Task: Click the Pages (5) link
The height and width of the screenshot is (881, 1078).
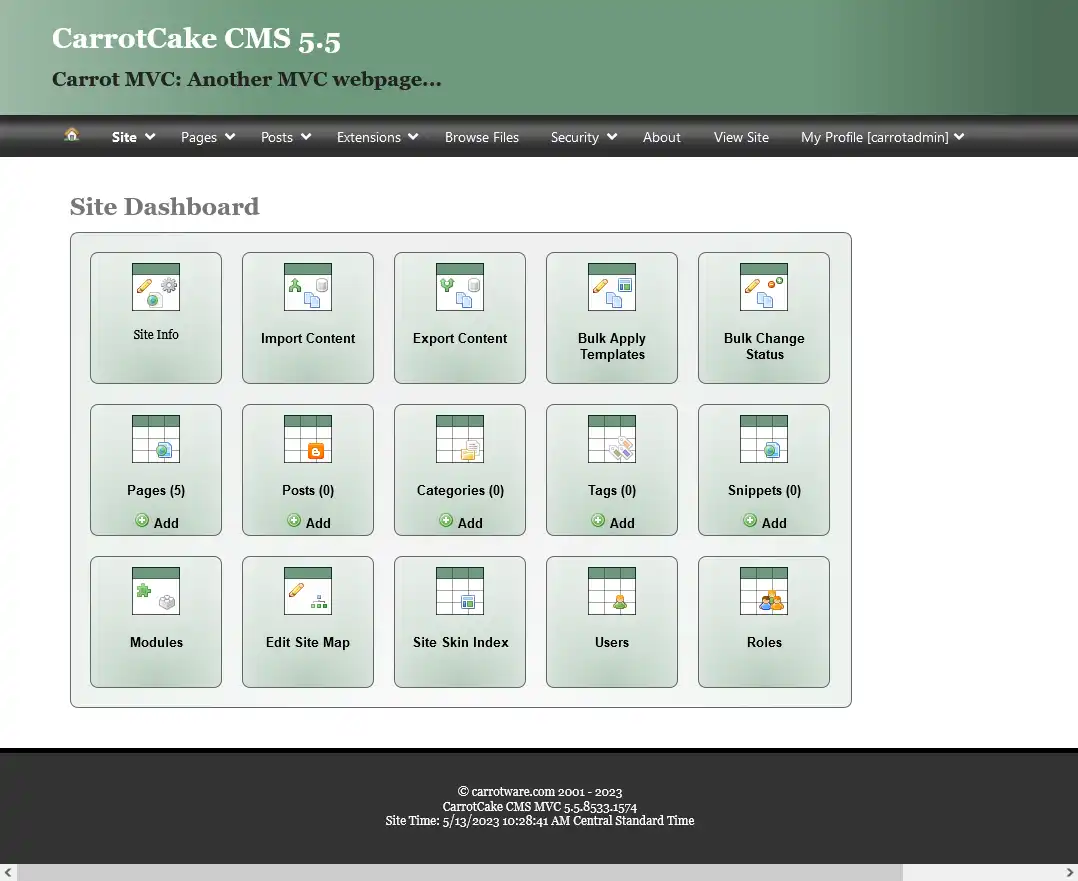Action: pos(156,490)
